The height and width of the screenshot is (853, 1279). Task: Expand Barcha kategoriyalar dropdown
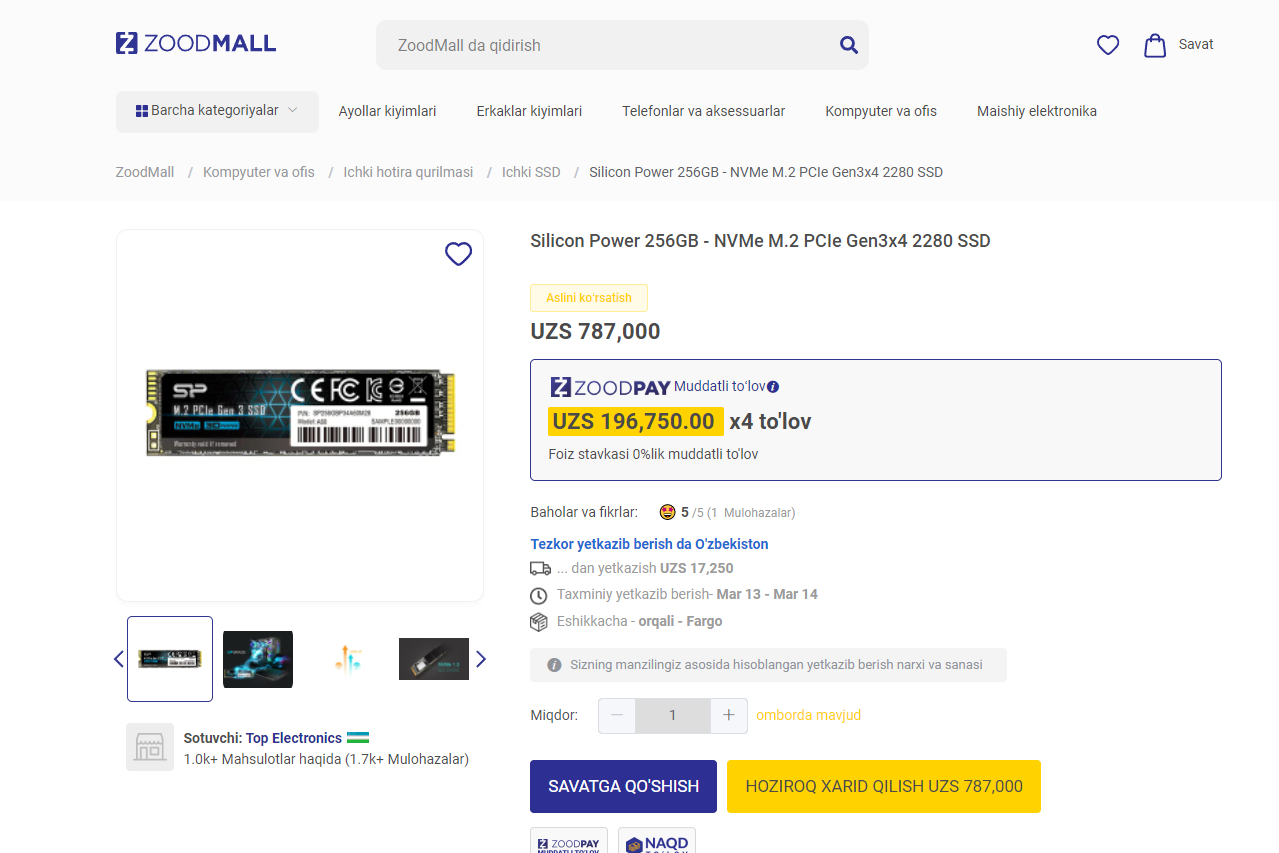point(217,111)
